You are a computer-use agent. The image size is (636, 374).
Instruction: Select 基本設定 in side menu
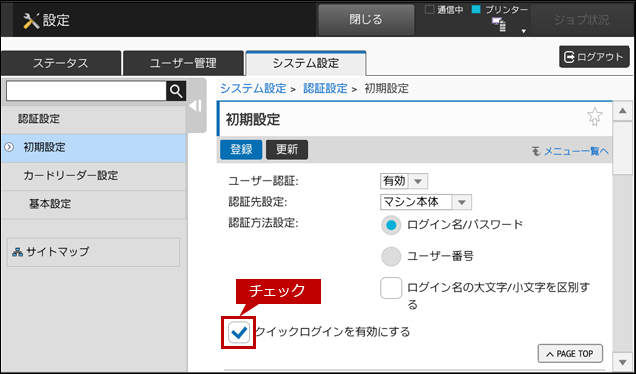93,204
